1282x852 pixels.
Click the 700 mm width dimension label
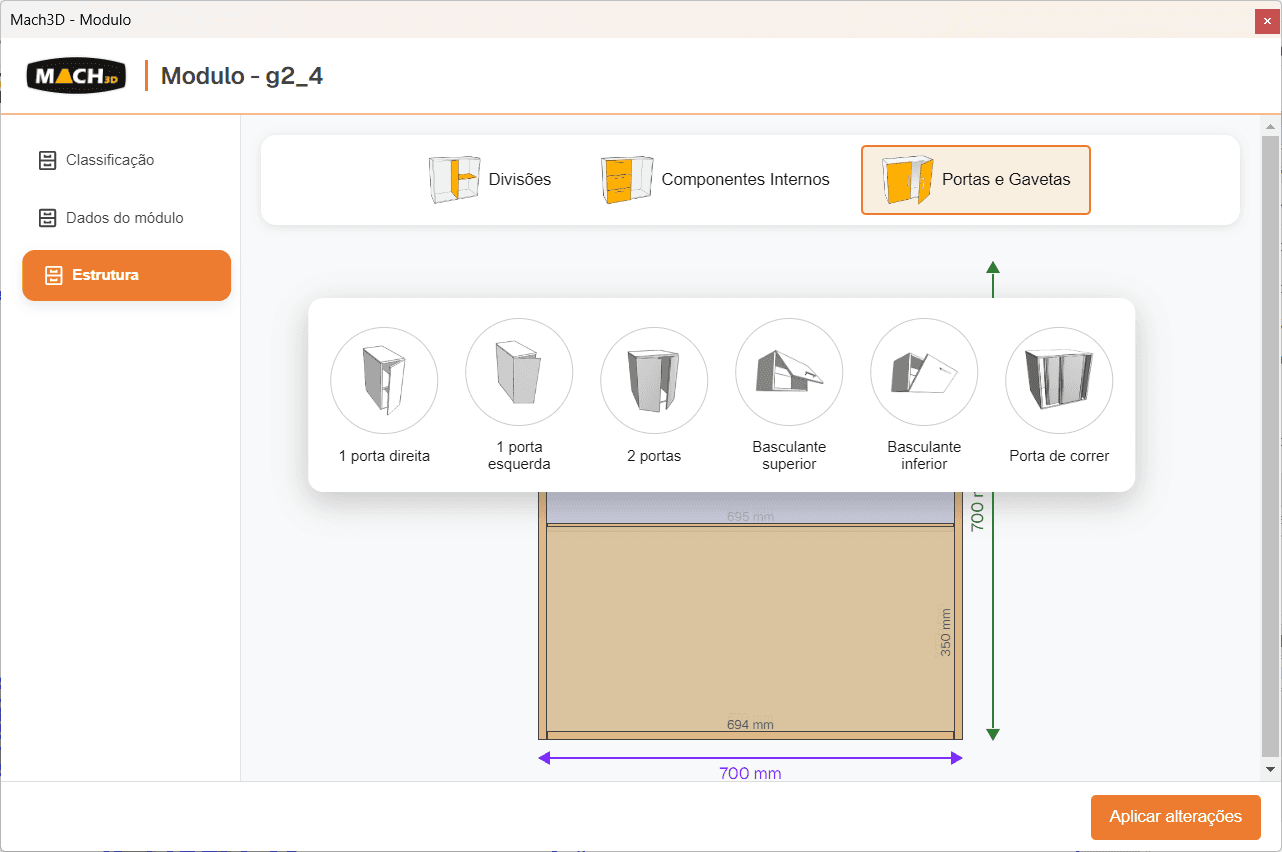coord(750,773)
